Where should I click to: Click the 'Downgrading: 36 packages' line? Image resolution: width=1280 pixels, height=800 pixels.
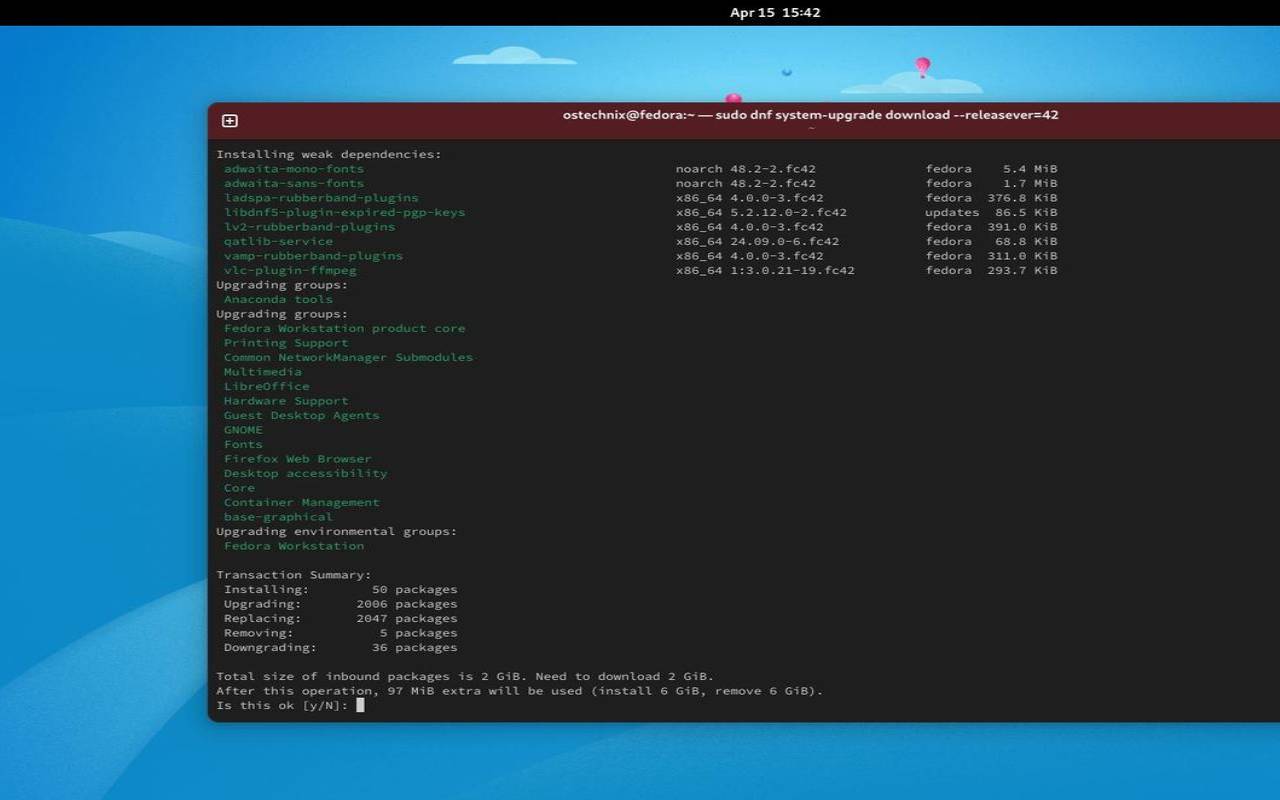pyautogui.click(x=340, y=647)
